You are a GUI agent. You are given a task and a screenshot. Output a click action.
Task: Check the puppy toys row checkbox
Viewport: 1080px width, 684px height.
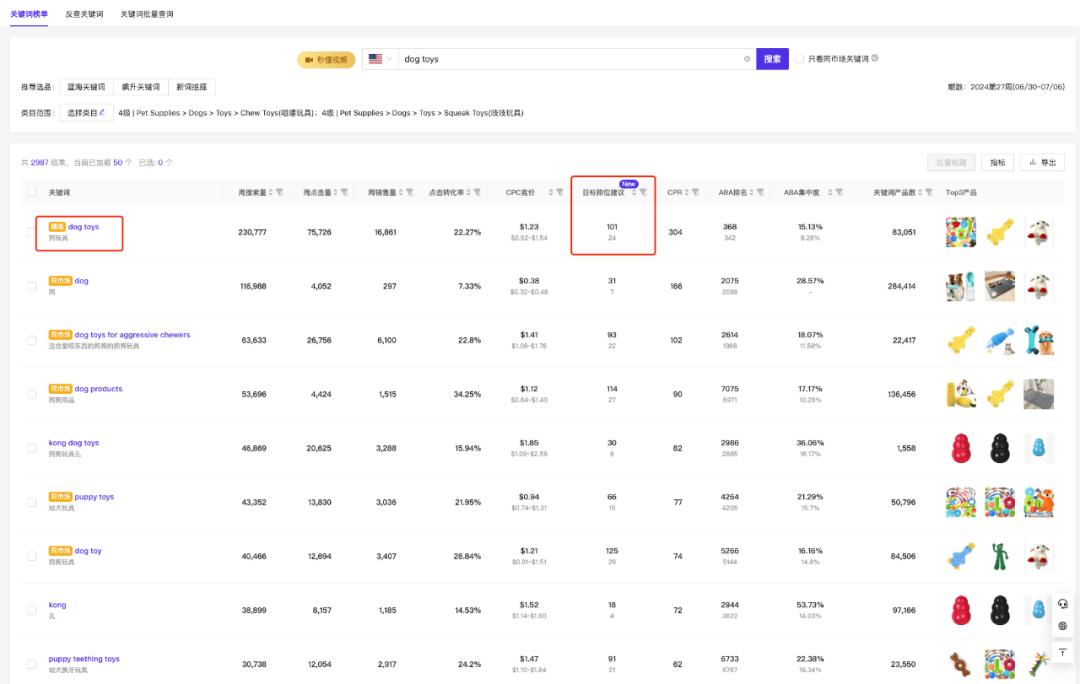(32, 502)
